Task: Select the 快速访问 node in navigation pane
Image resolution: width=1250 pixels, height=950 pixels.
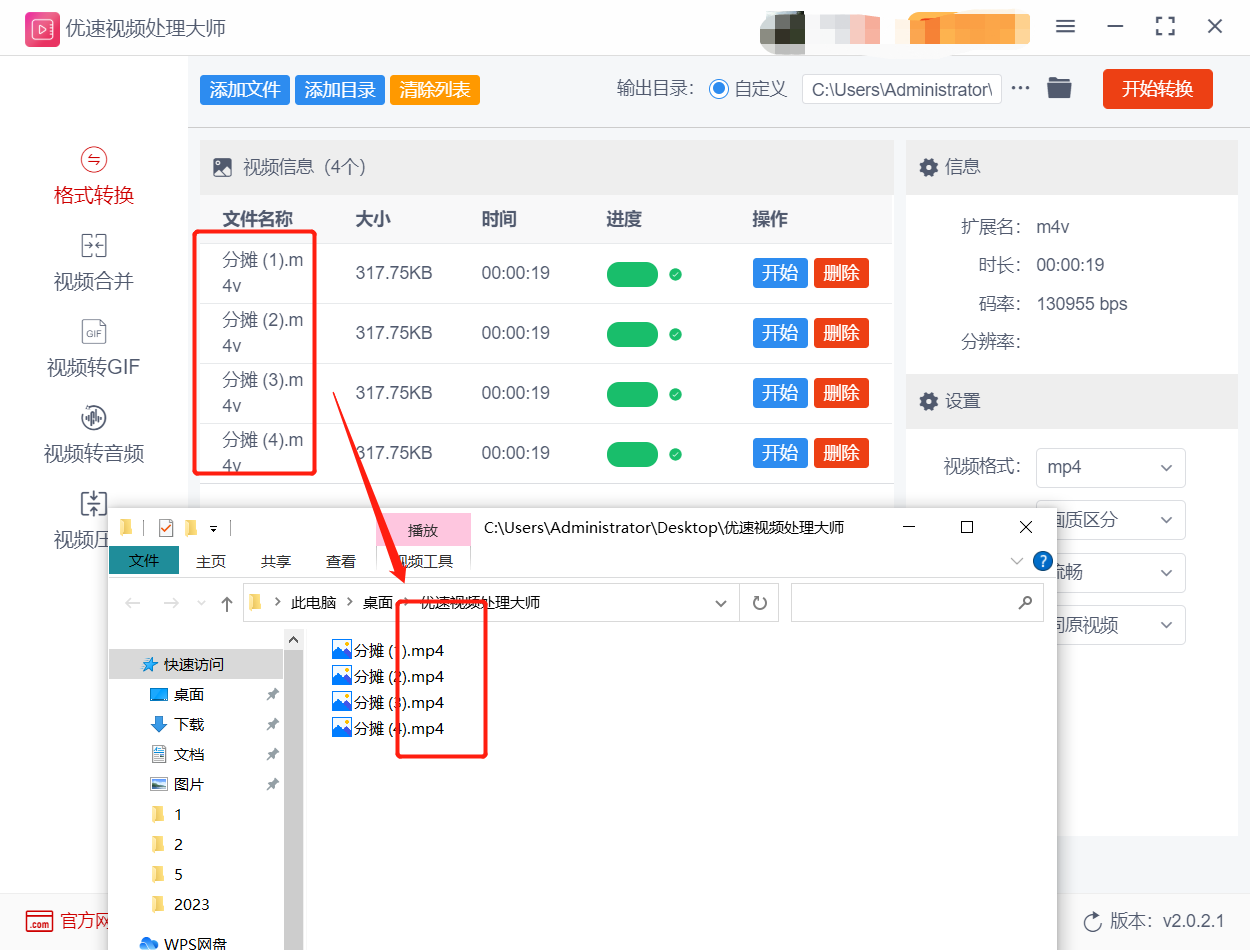Action: (196, 664)
